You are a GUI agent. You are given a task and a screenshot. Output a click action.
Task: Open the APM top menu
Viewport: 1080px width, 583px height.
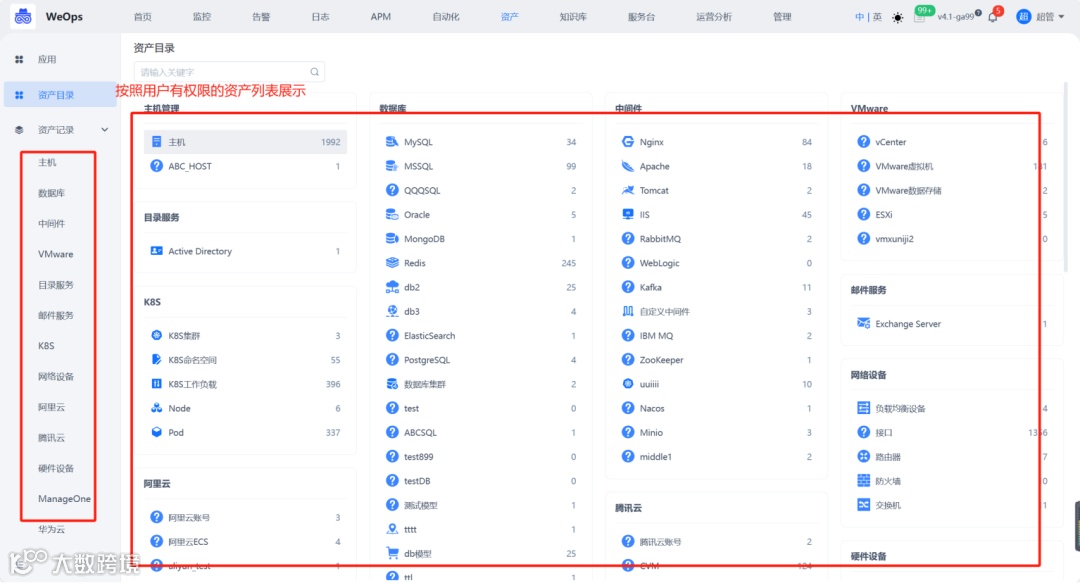pyautogui.click(x=380, y=17)
